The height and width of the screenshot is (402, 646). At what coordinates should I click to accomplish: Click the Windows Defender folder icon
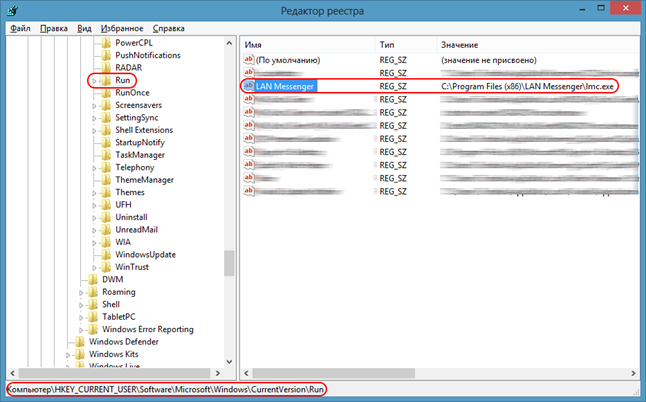coord(80,342)
